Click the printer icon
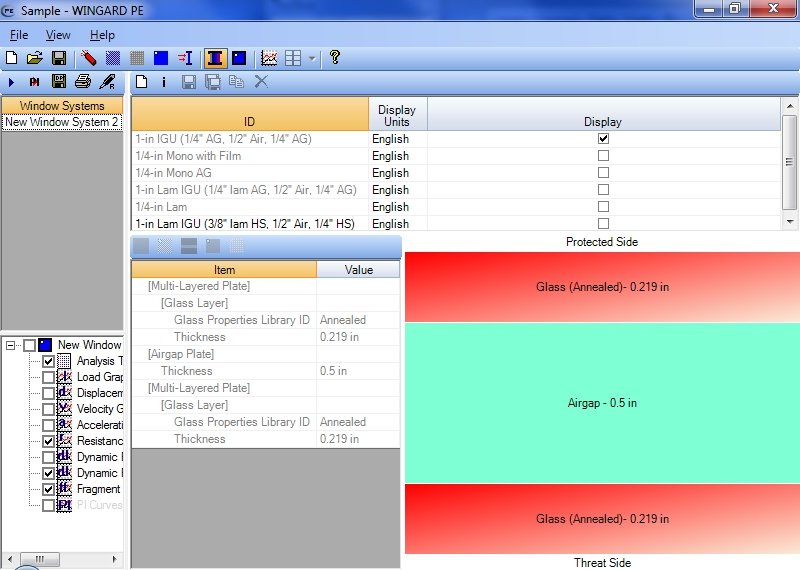800x570 pixels. tap(83, 81)
